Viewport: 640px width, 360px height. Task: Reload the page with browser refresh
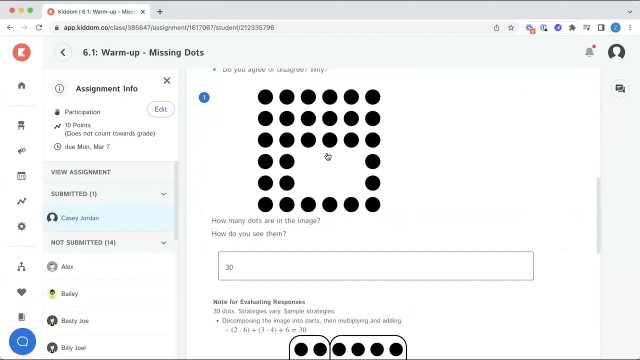39,27
